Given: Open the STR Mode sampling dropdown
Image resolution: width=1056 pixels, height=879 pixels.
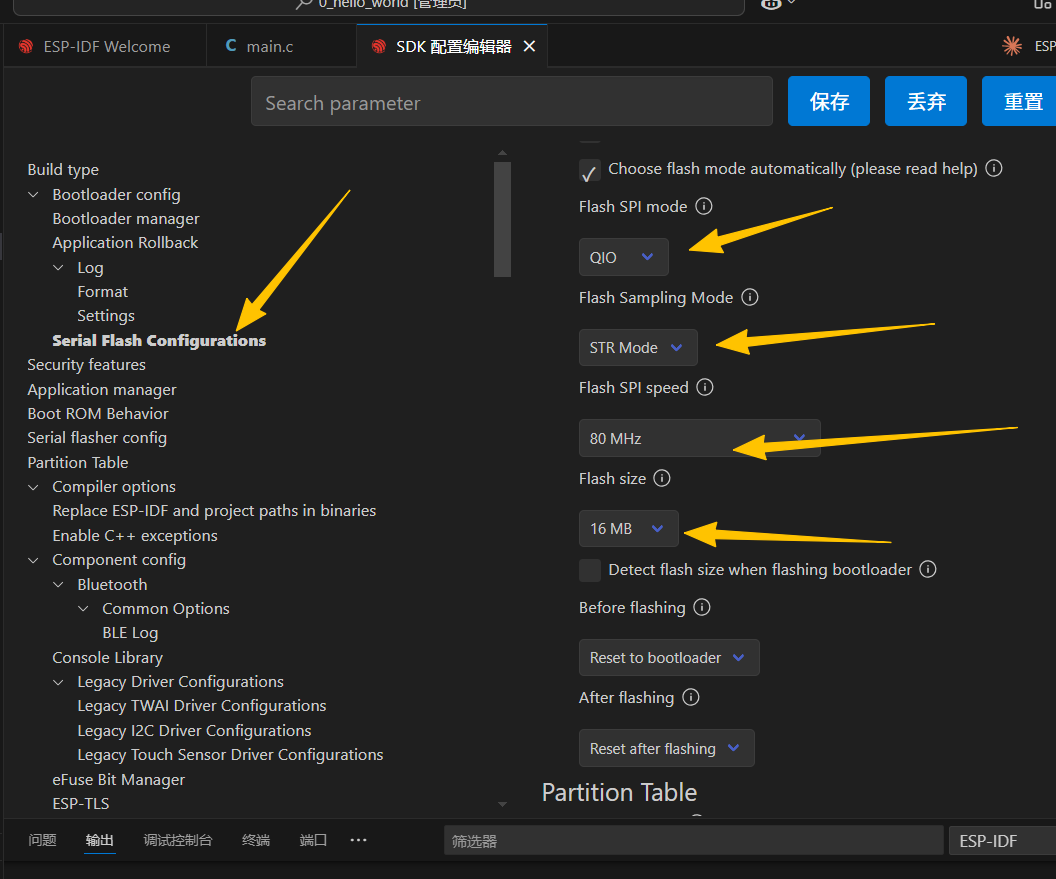Looking at the screenshot, I should (638, 348).
